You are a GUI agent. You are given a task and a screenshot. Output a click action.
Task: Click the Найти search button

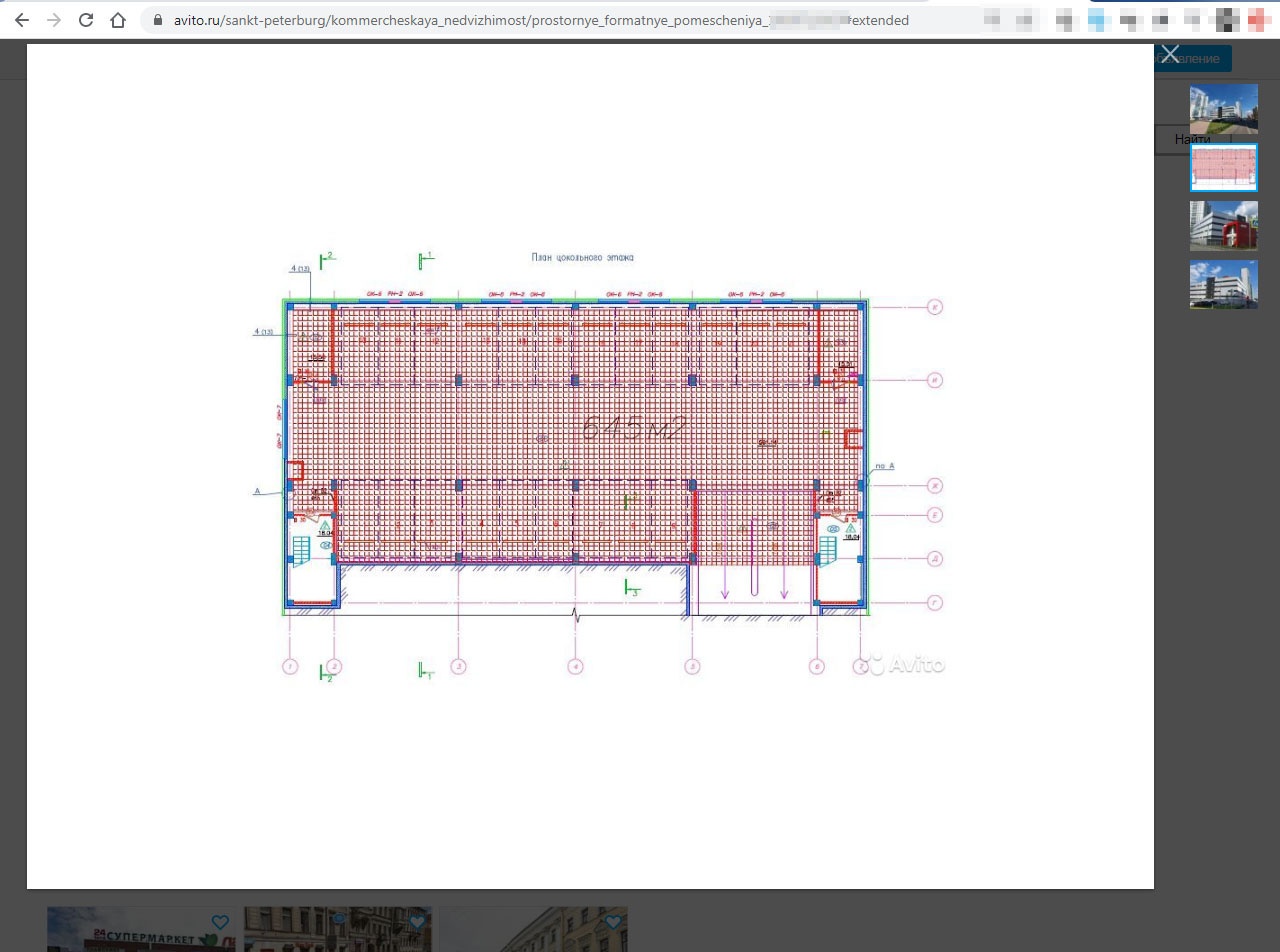click(x=1193, y=140)
